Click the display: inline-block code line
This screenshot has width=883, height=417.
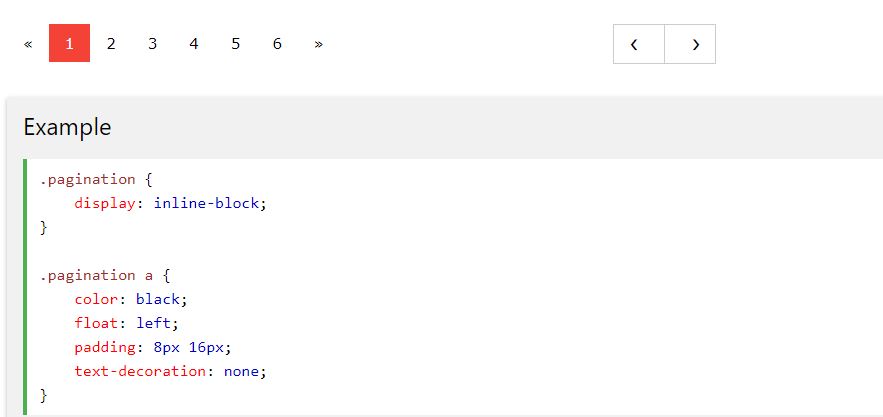click(x=170, y=203)
